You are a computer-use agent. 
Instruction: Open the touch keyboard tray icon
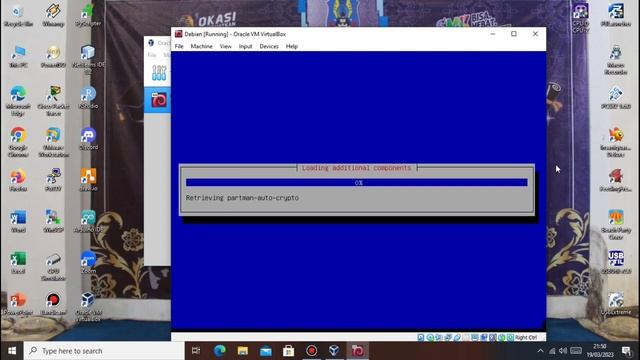pos(576,351)
